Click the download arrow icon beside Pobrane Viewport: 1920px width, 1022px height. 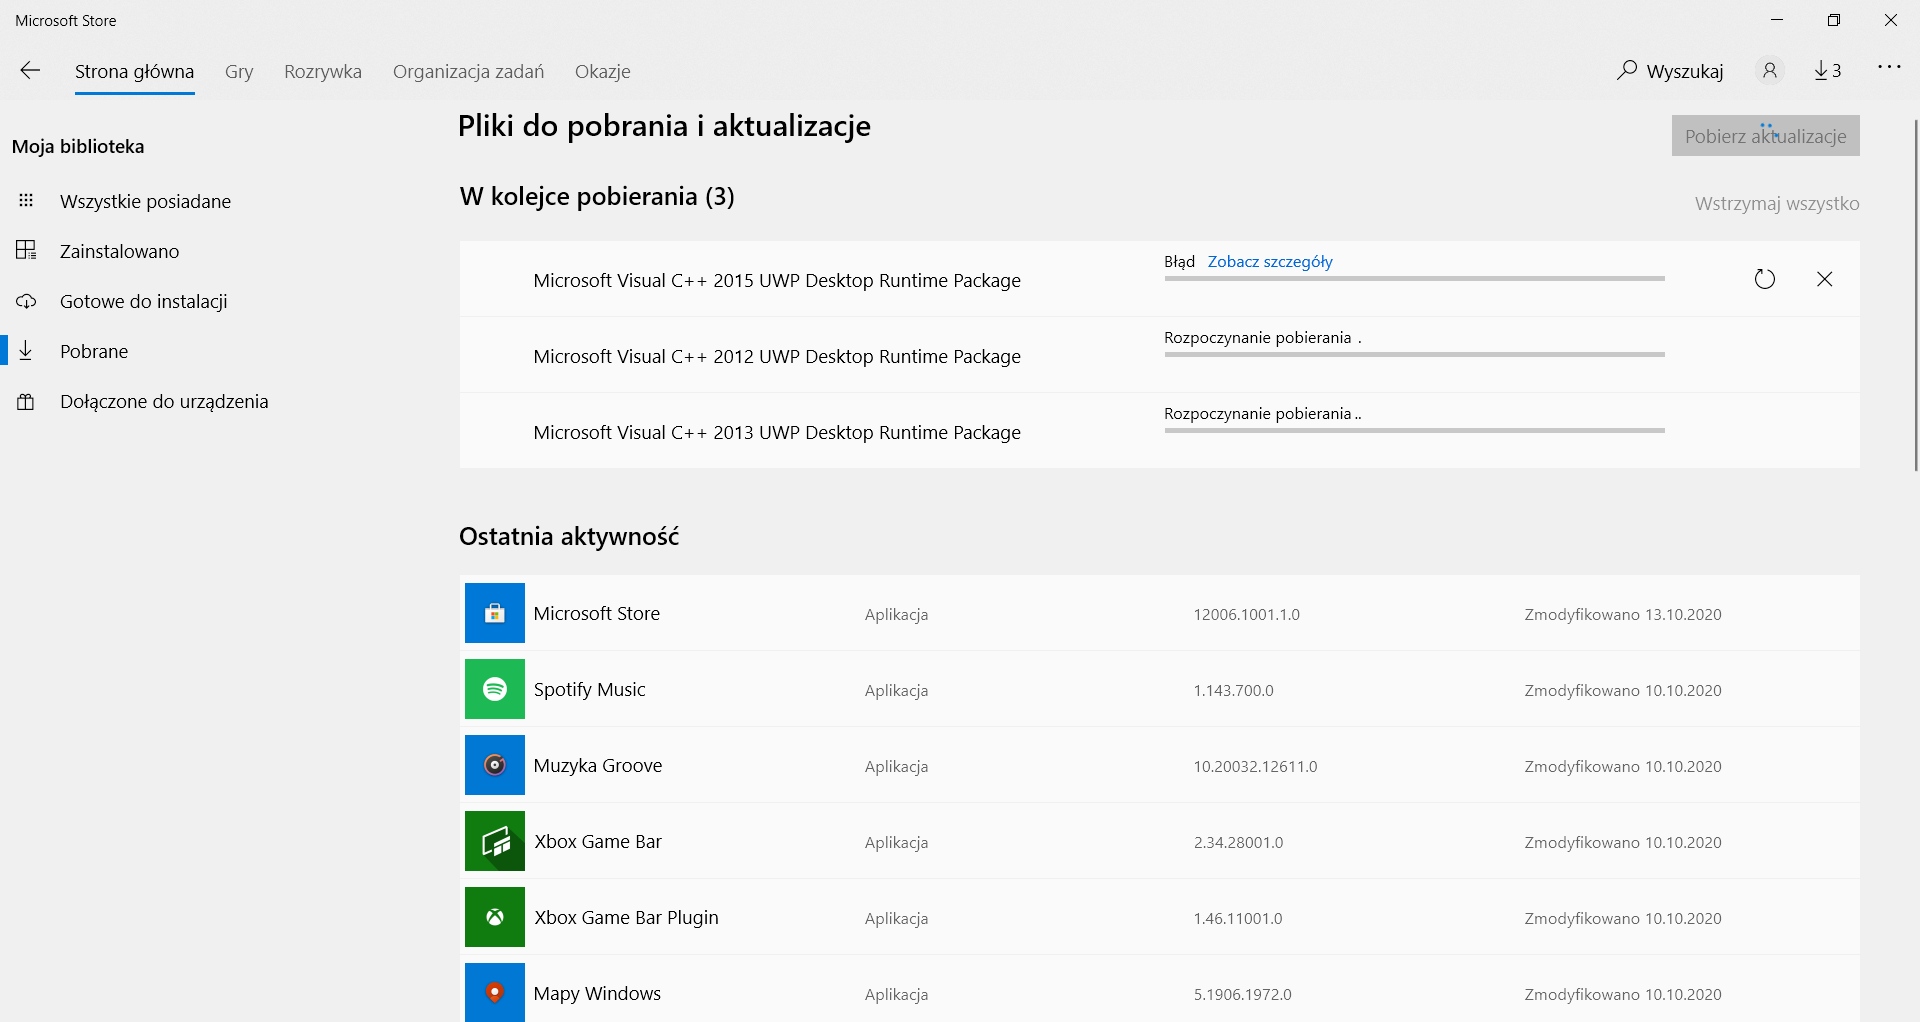[x=26, y=351]
